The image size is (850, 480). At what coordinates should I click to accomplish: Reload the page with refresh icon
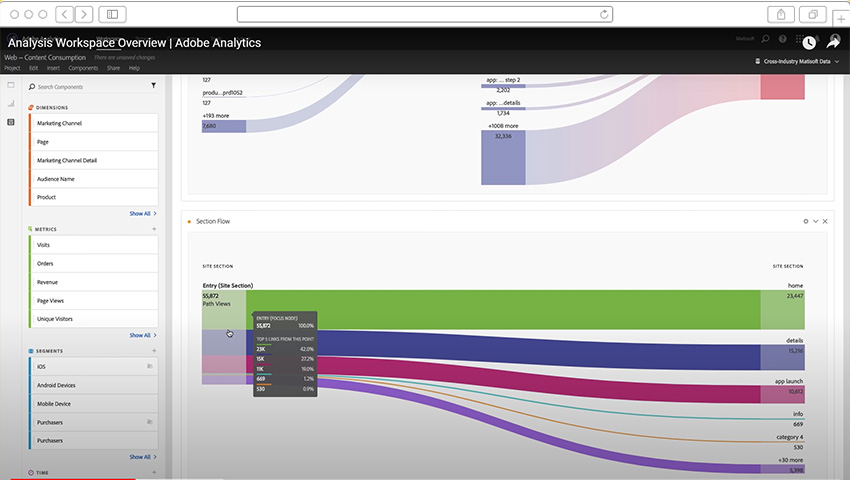point(604,15)
